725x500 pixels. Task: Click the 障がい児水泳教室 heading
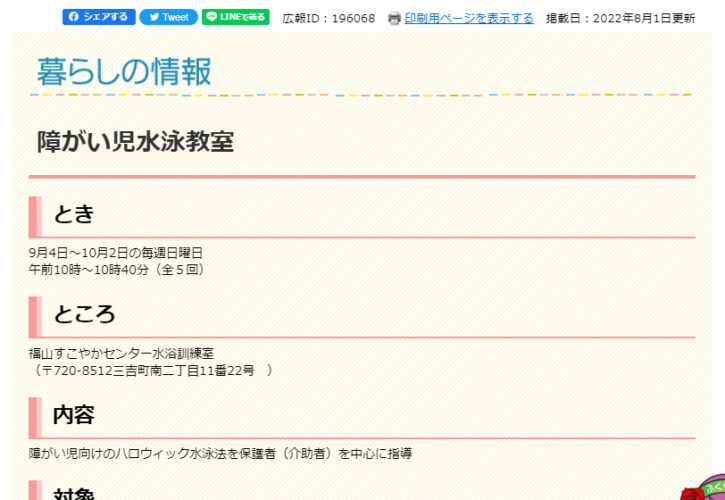[x=135, y=142]
